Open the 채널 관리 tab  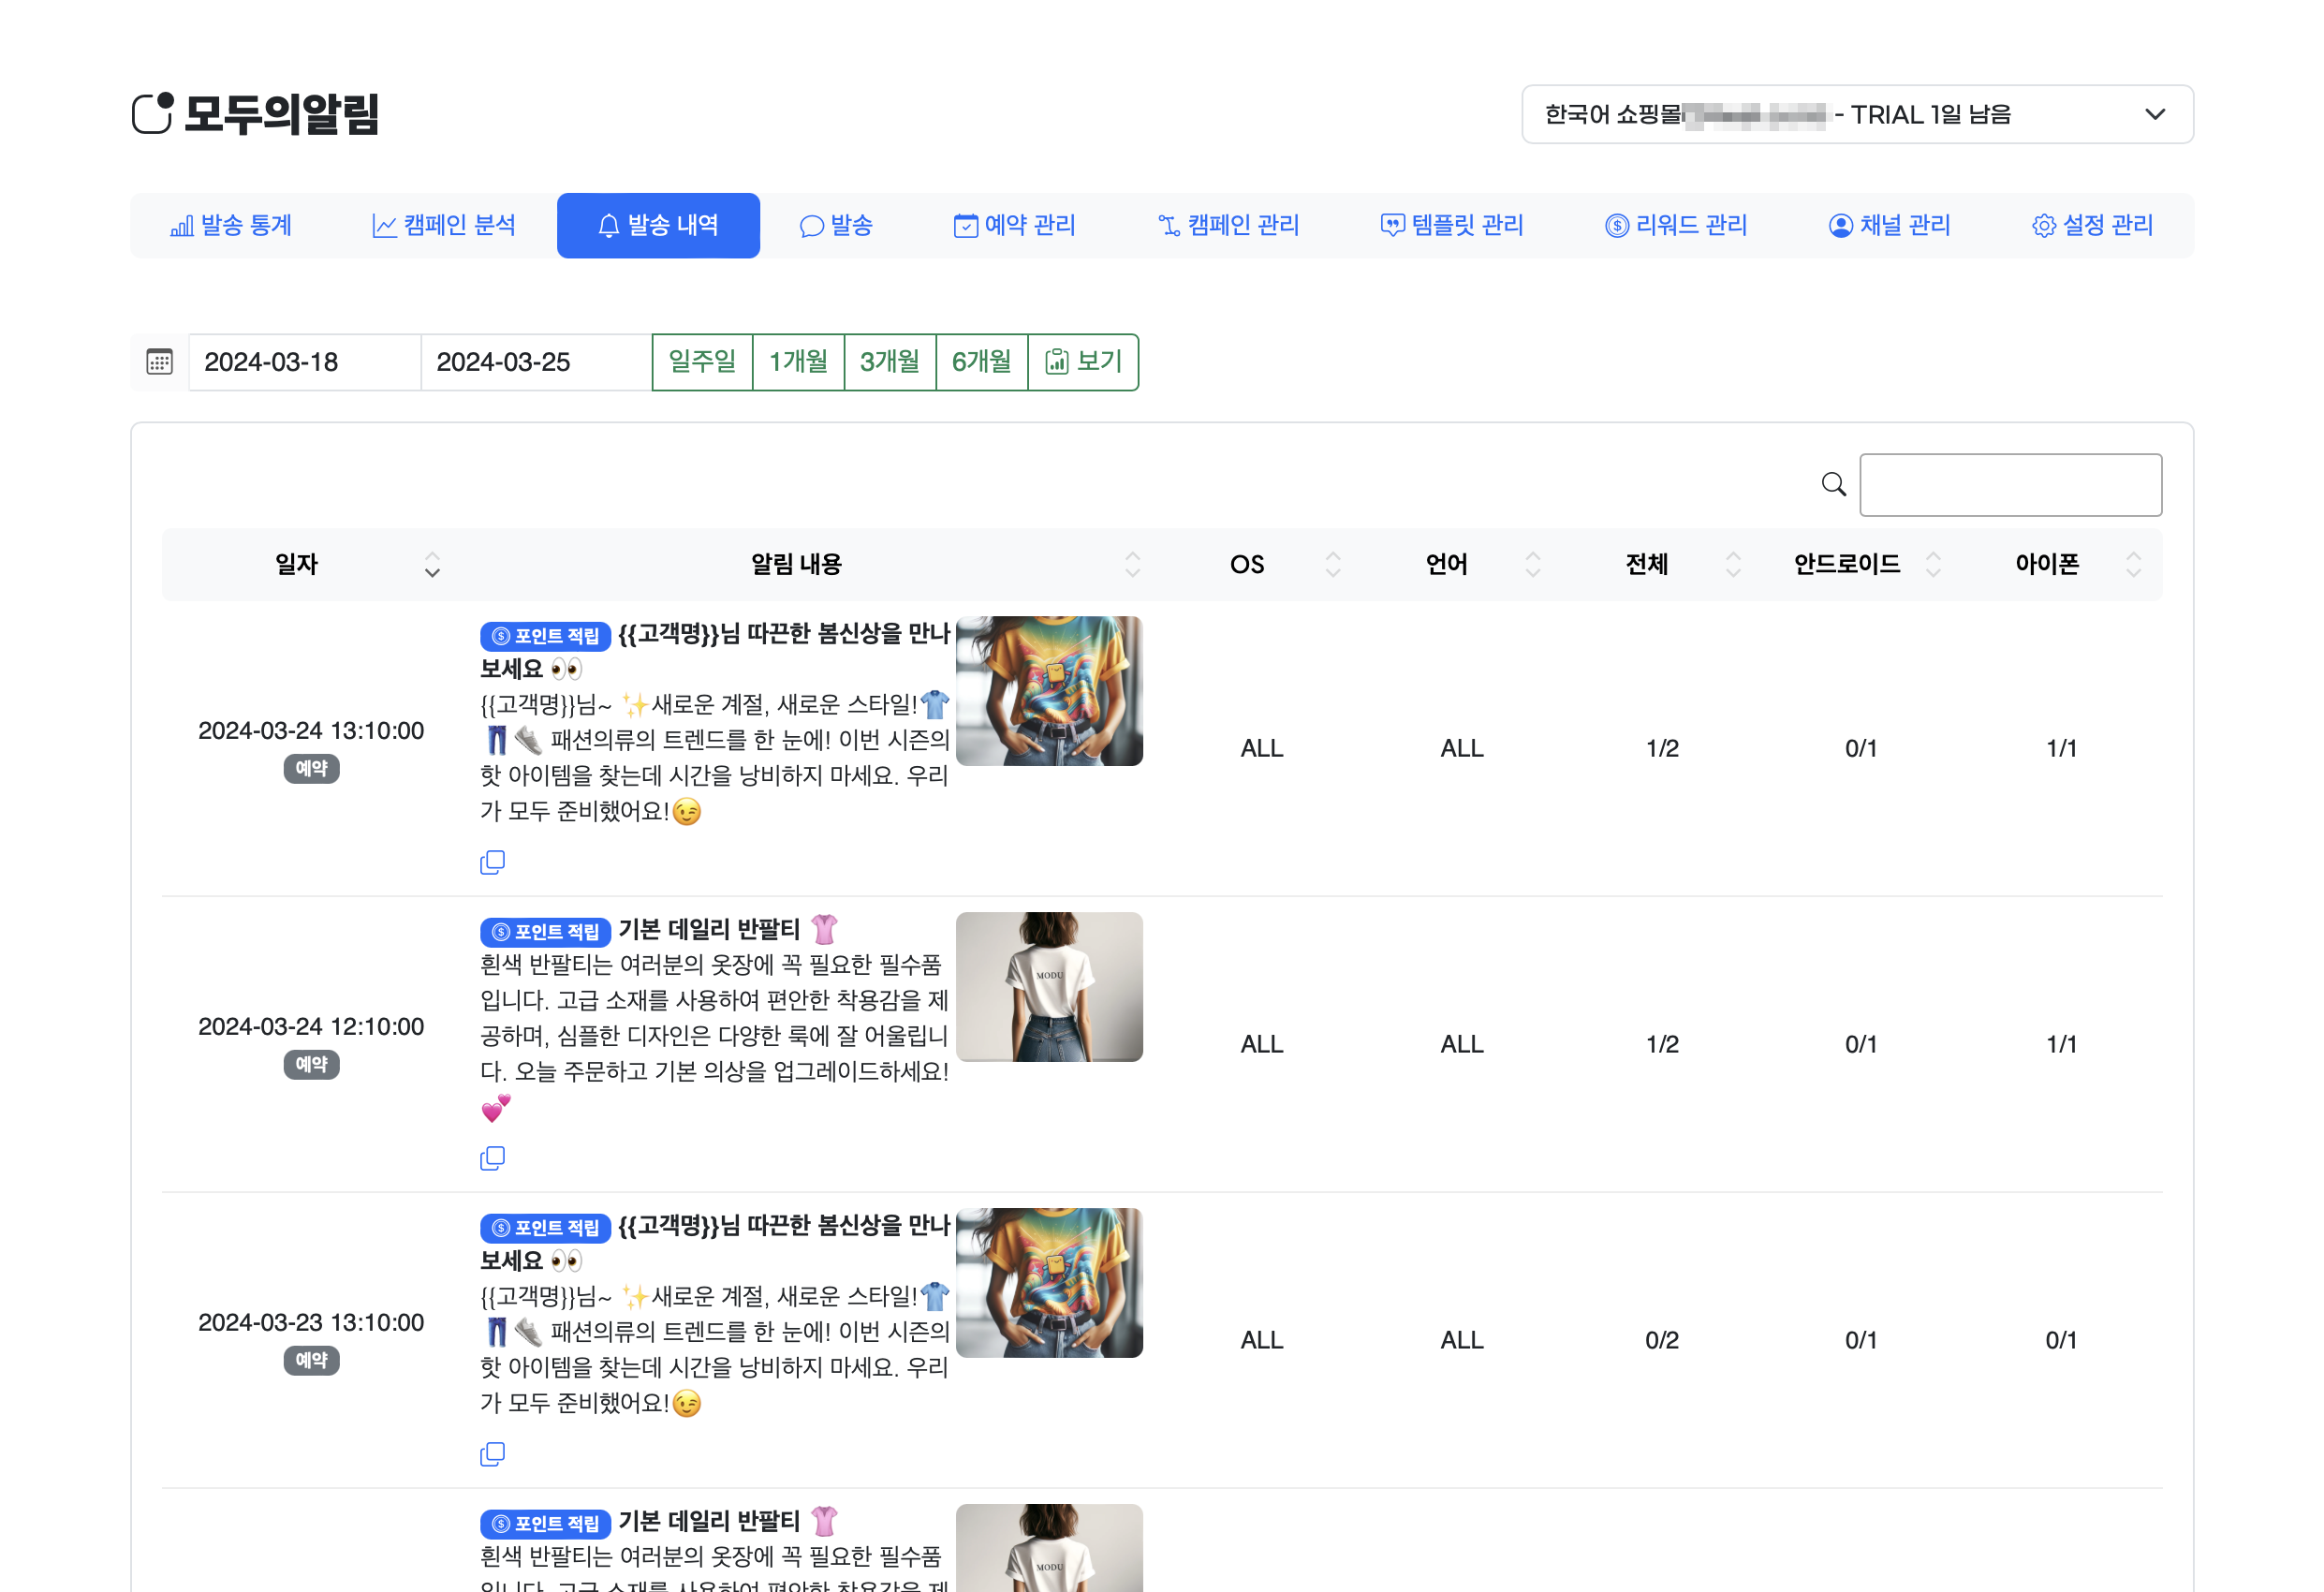[1889, 226]
